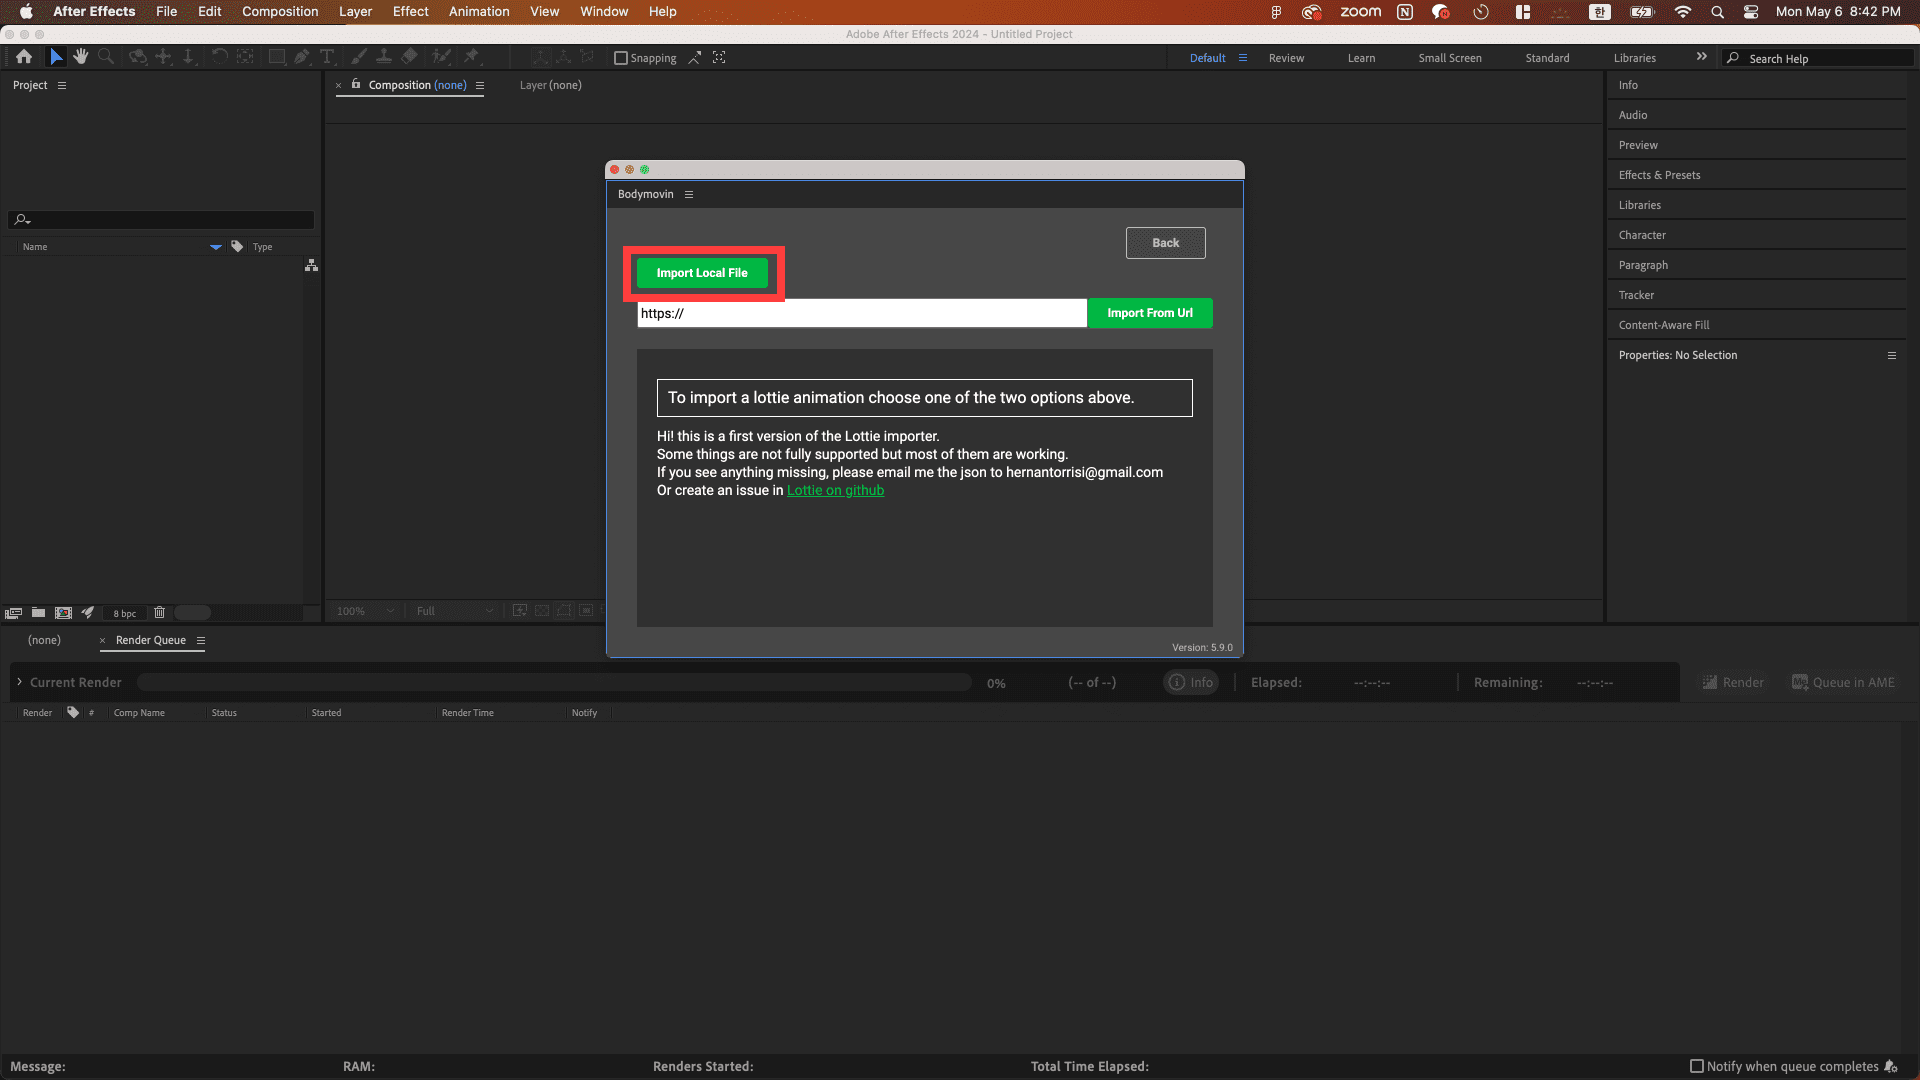This screenshot has height=1080, width=1920.
Task: Select the Type text tool
Action: (327, 57)
